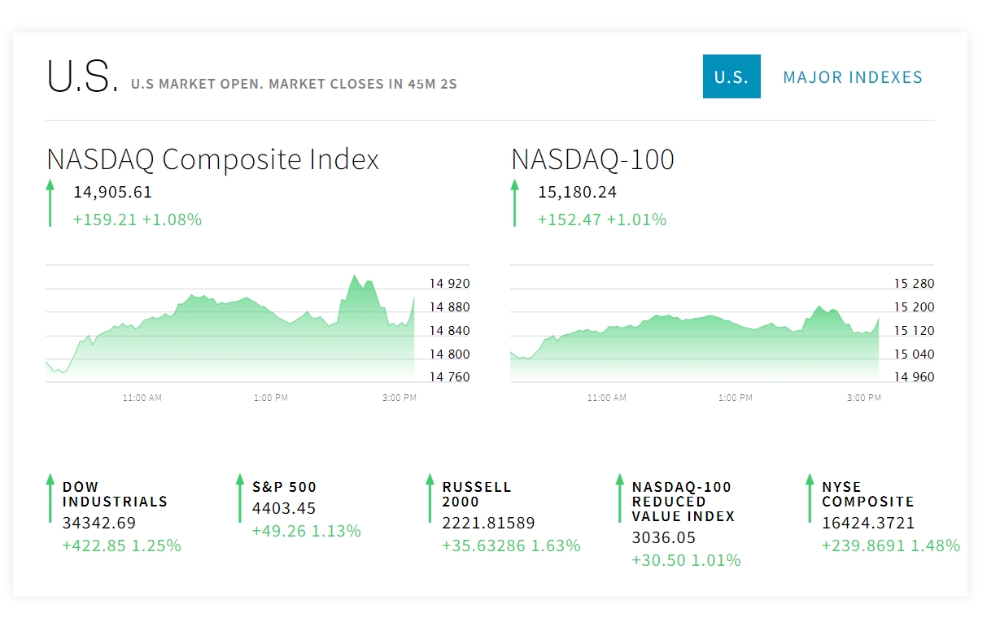Click the large U.S. section title
The height and width of the screenshot is (639, 1000).
[82, 77]
